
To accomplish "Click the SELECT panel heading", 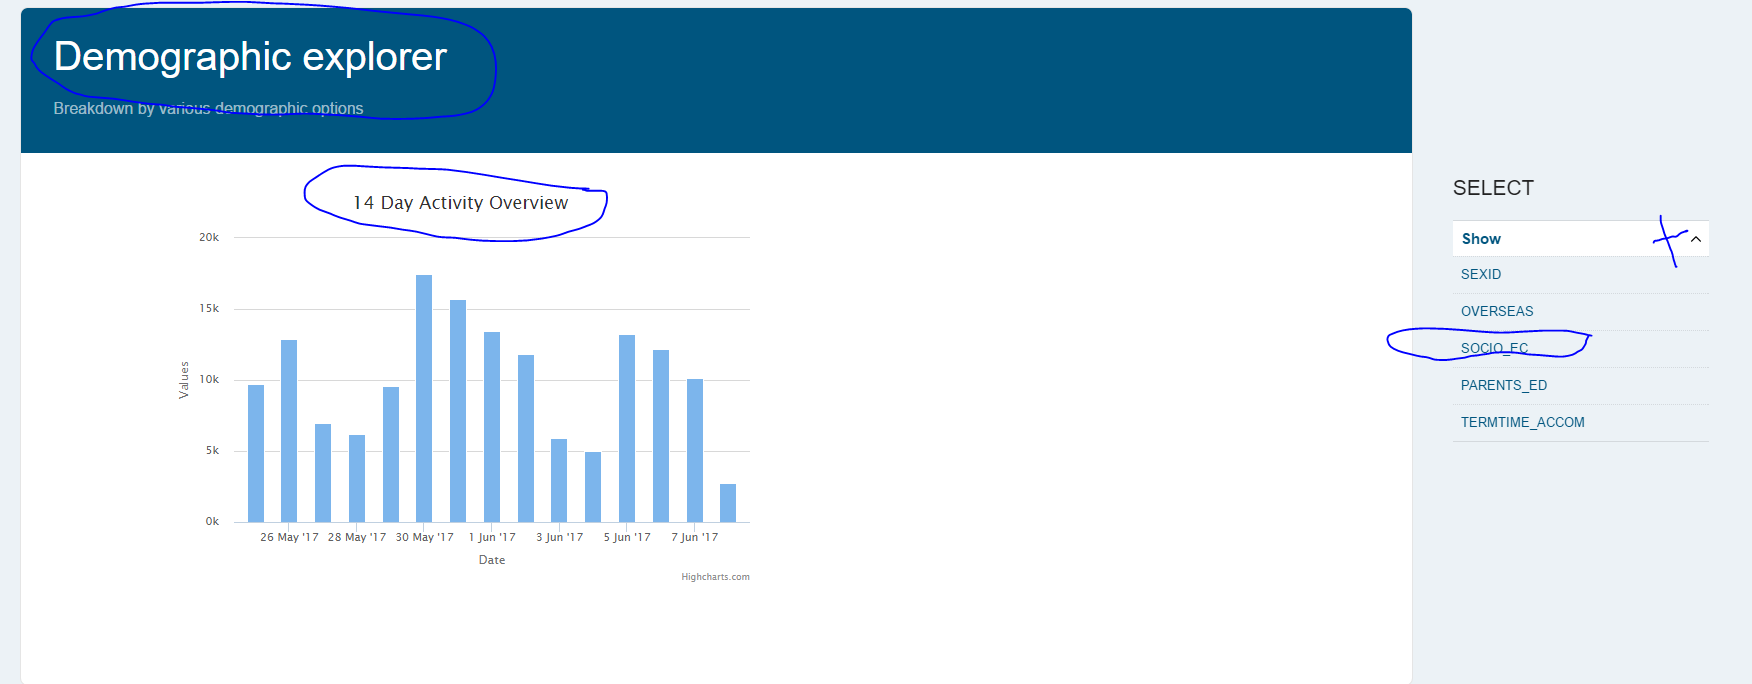I will (x=1493, y=188).
